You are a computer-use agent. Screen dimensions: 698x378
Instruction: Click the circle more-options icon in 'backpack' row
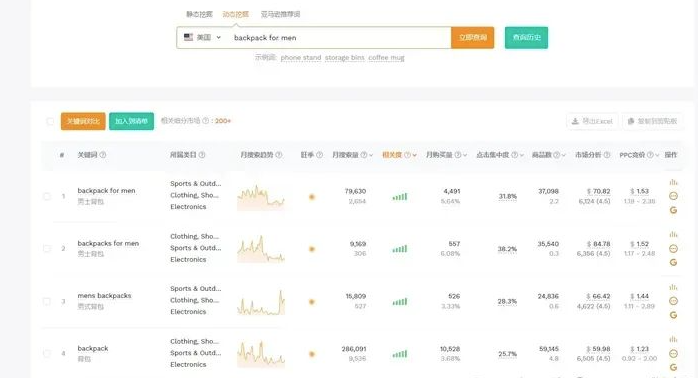click(673, 354)
